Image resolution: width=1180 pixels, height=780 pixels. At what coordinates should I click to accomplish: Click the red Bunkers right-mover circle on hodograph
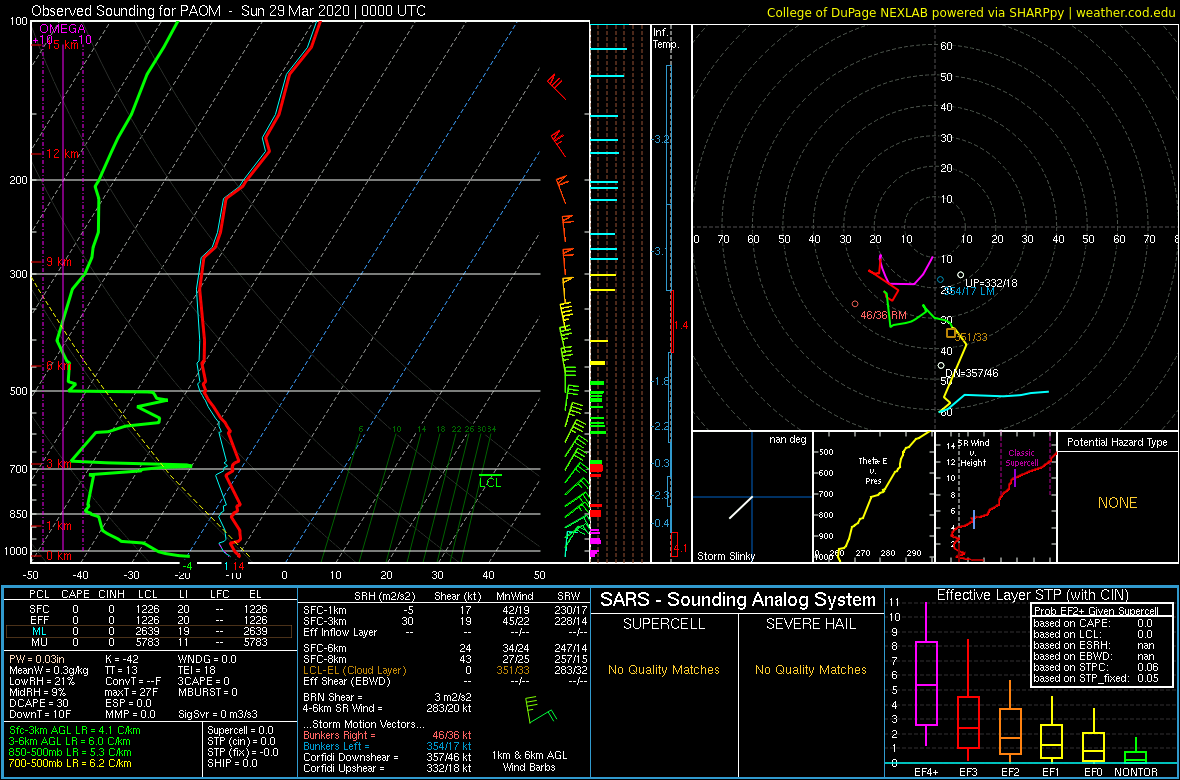(x=855, y=304)
